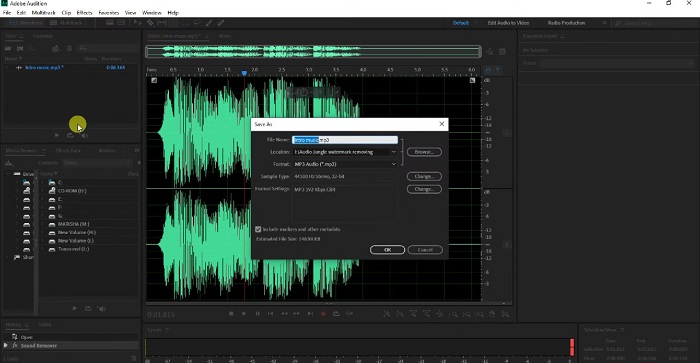This screenshot has height=363, width=700.
Task: Switch to Waveform editor view
Action: pyautogui.click(x=26, y=23)
